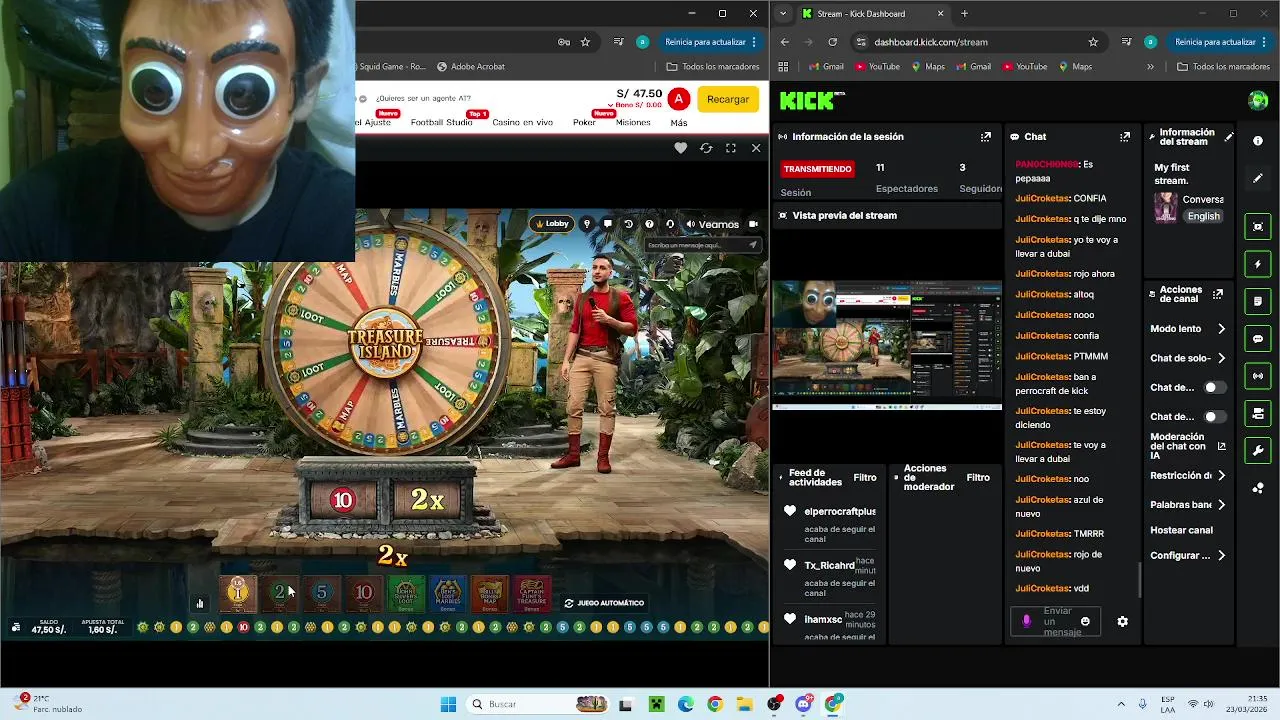Open the Más menu item
Image resolution: width=1280 pixels, height=720 pixels.
point(679,122)
